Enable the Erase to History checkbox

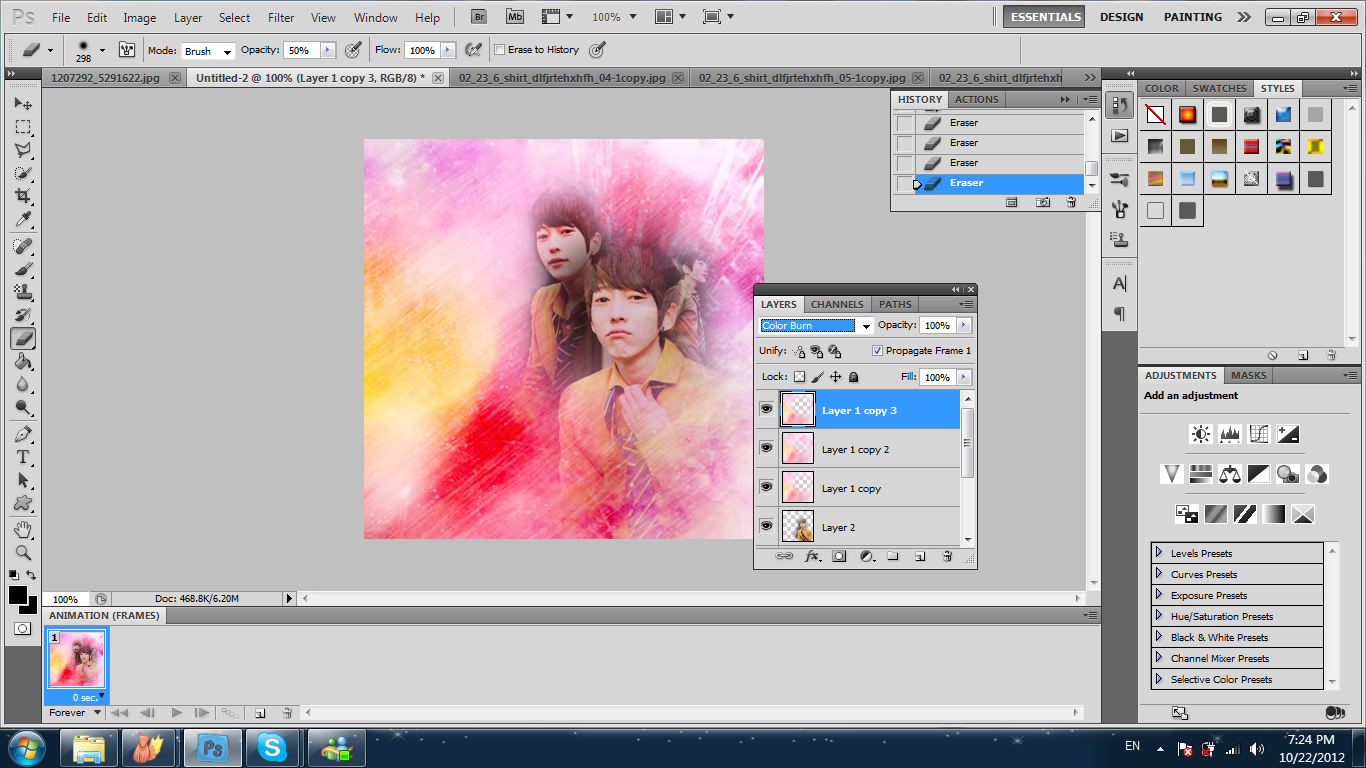coord(500,49)
